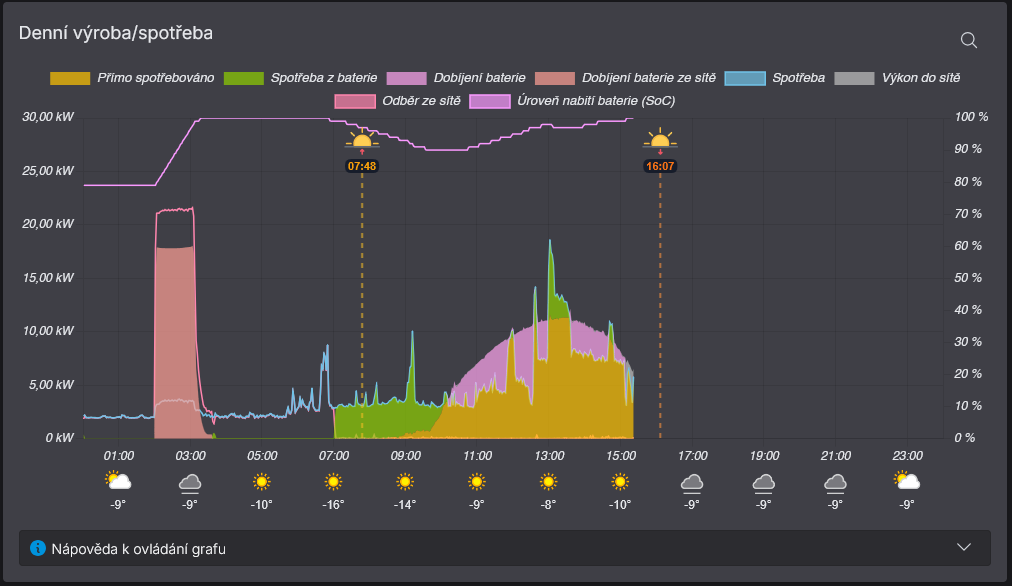Expand the help panel chevron arrow
This screenshot has height=586, width=1012.
pos(964,547)
